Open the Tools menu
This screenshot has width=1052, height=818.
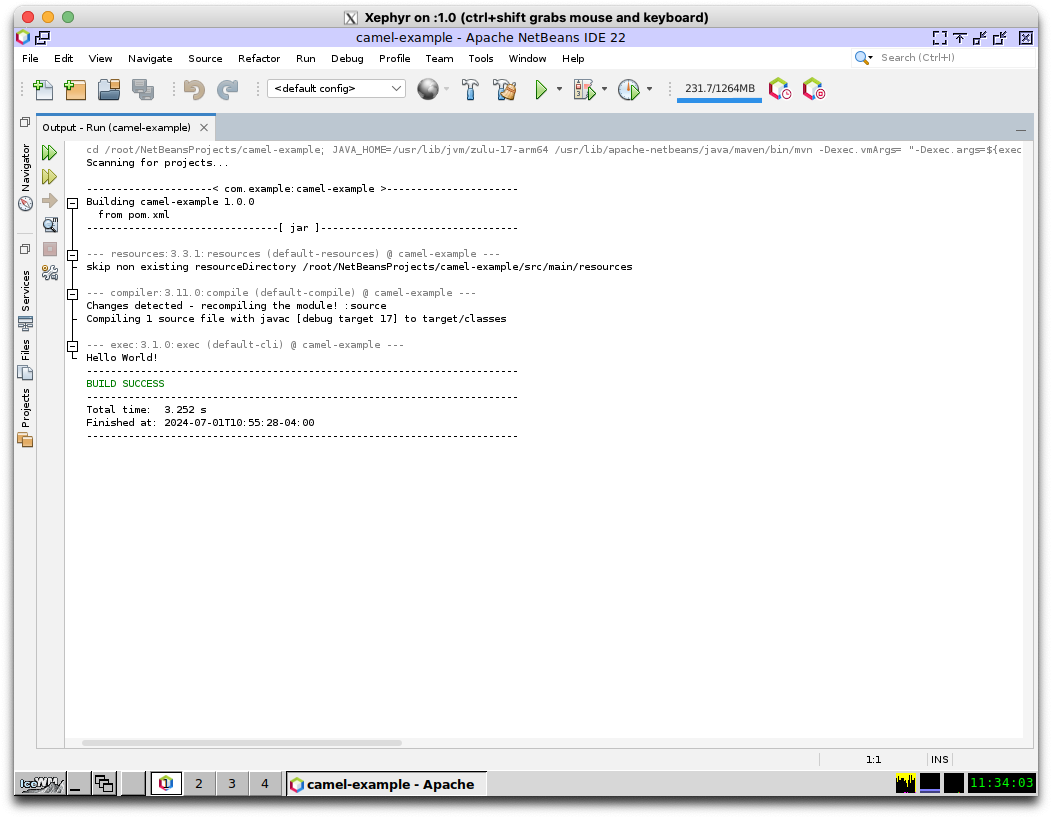tap(480, 58)
